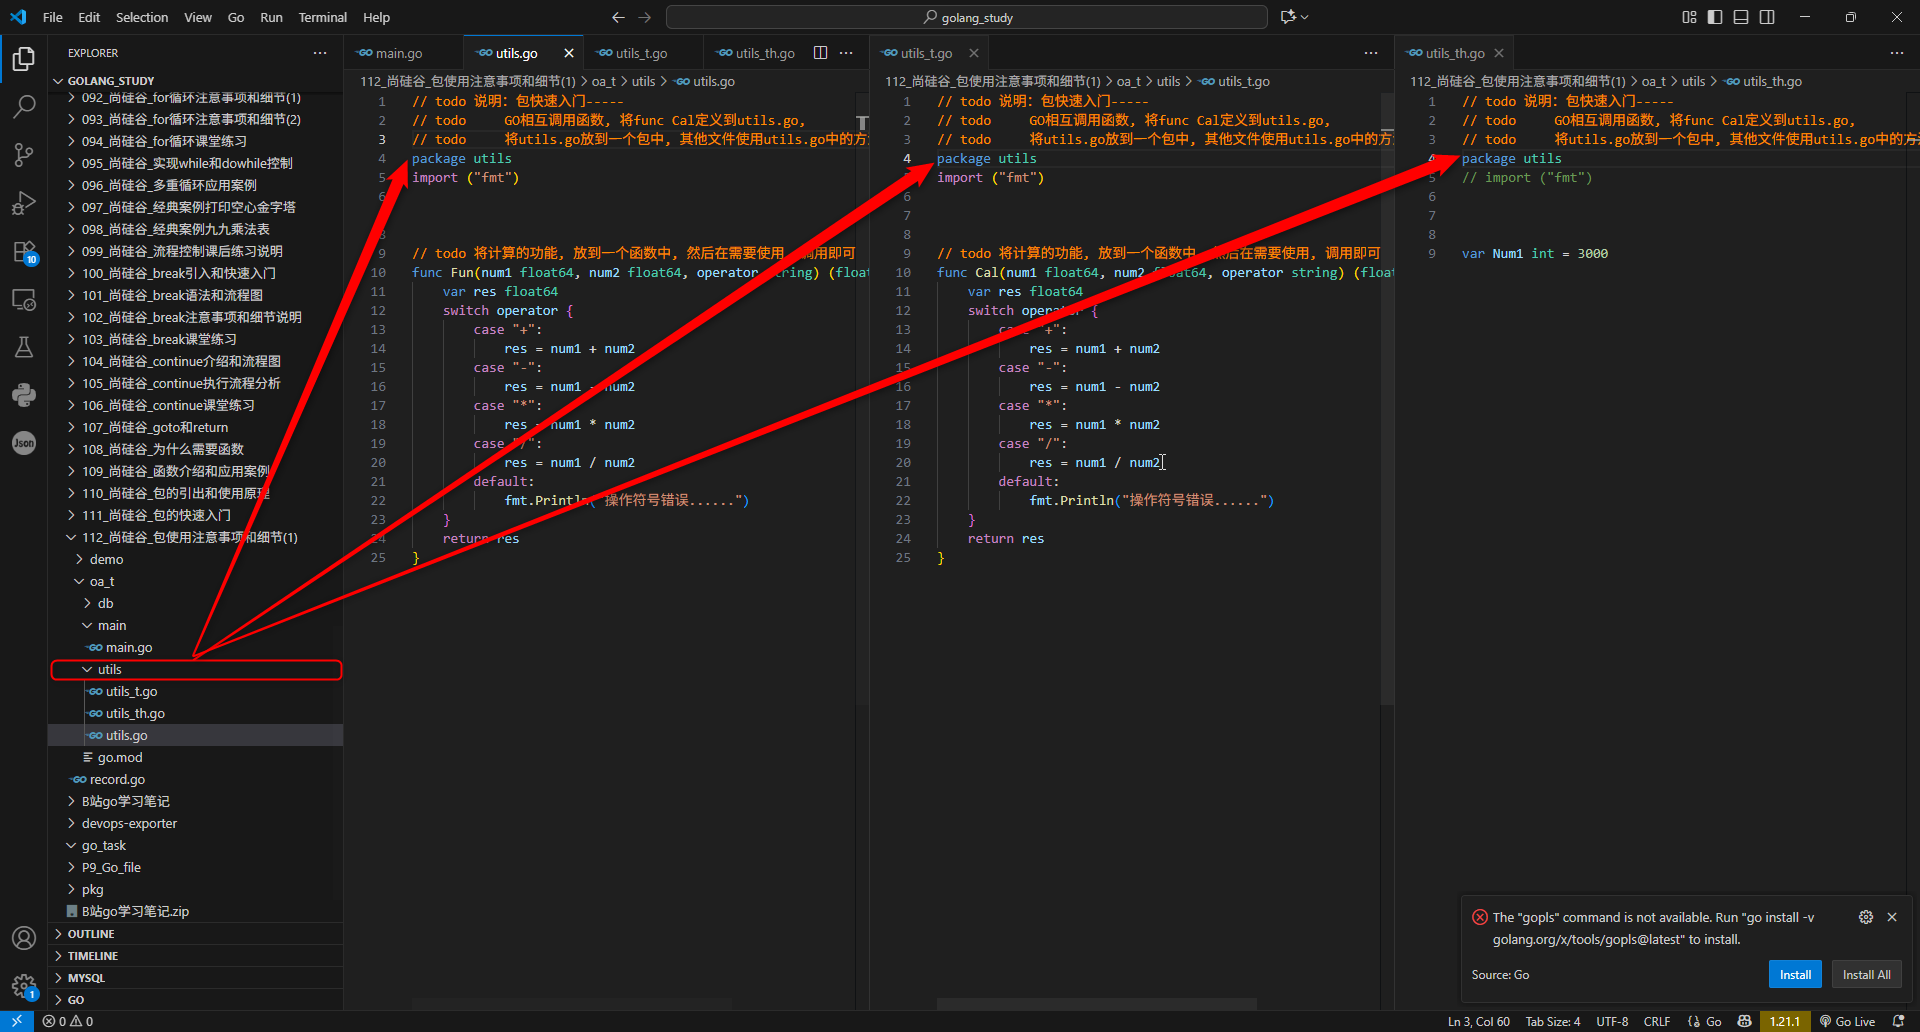Collapse the GOLANG_STUDY root folder
Image resolution: width=1920 pixels, height=1032 pixels.
[196, 81]
